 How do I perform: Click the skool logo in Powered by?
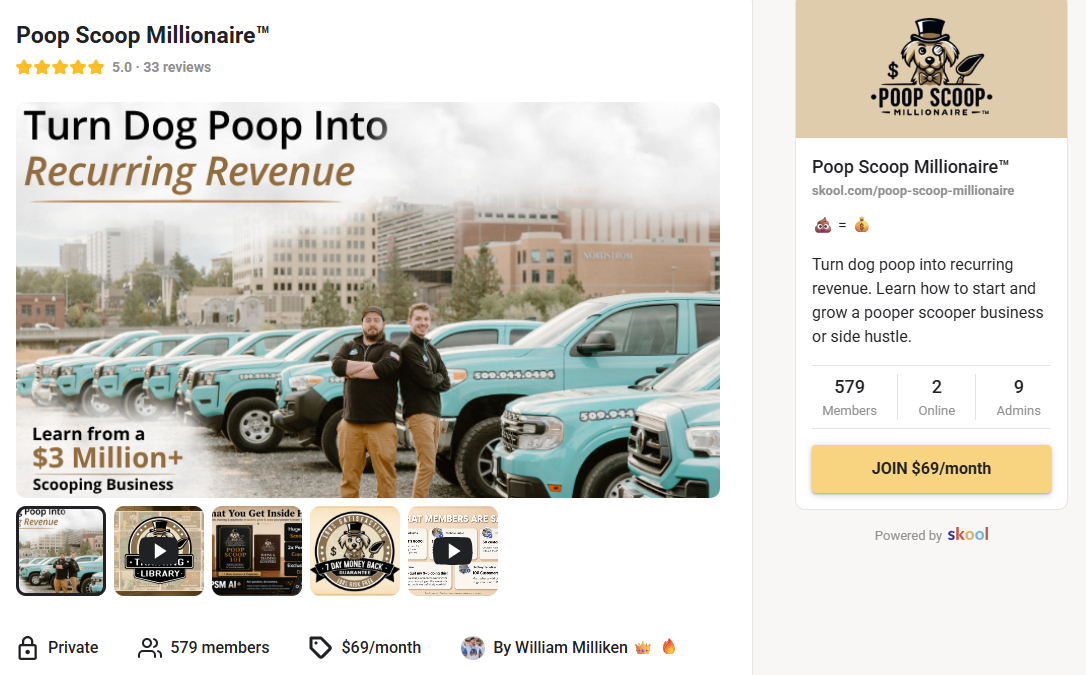pos(968,534)
